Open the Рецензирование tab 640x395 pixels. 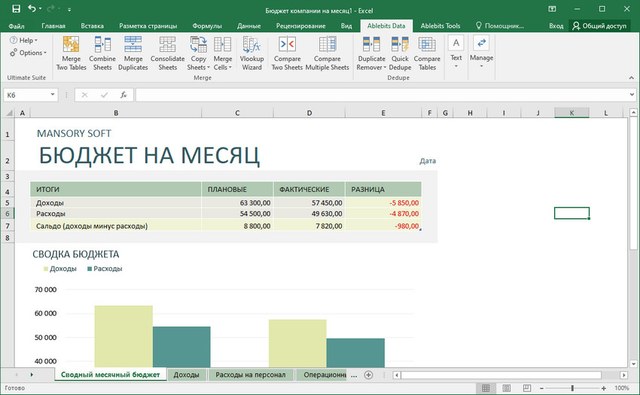point(300,26)
